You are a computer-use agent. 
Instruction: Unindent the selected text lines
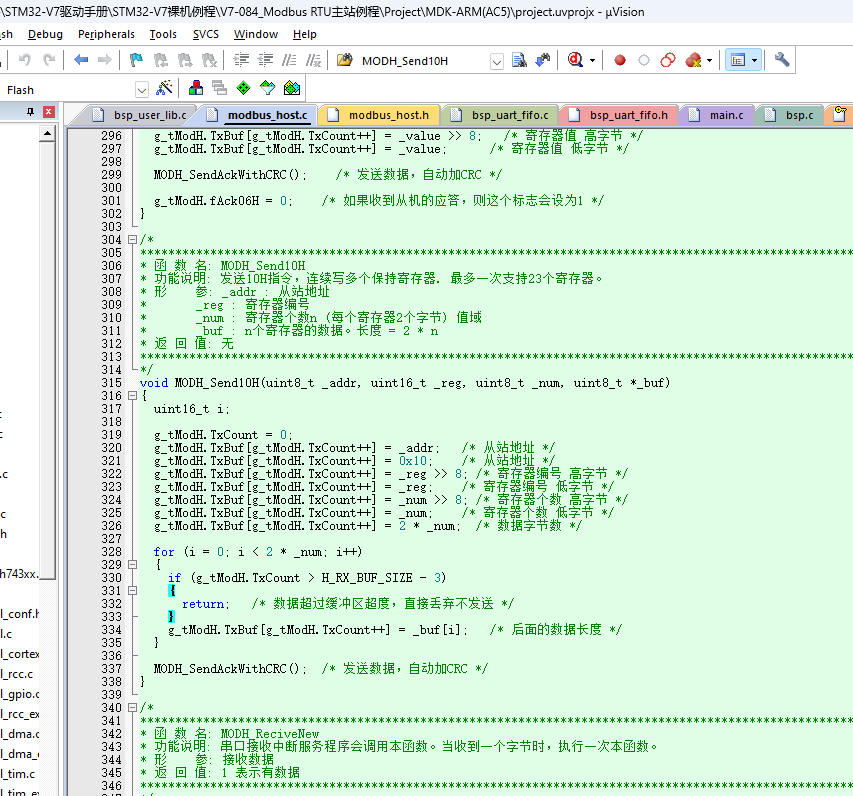coord(265,60)
